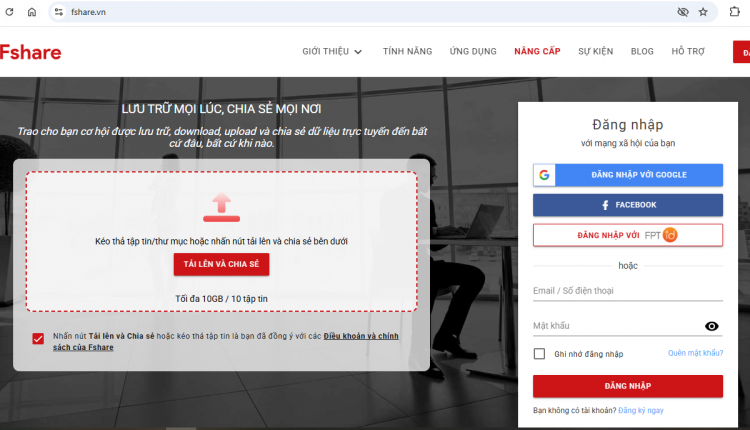The width and height of the screenshot is (750, 430).
Task: Reload the page with the browser refresh icon
Action: click(x=9, y=12)
